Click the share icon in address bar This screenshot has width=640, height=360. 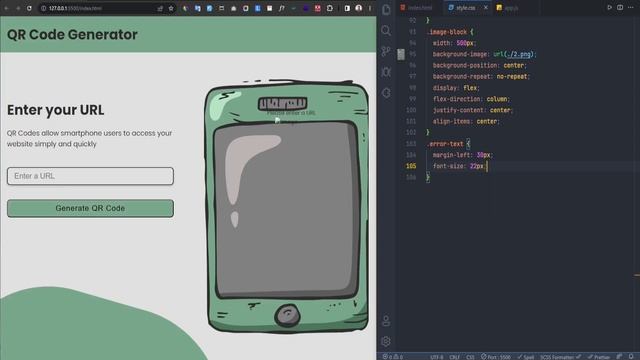(160, 8)
